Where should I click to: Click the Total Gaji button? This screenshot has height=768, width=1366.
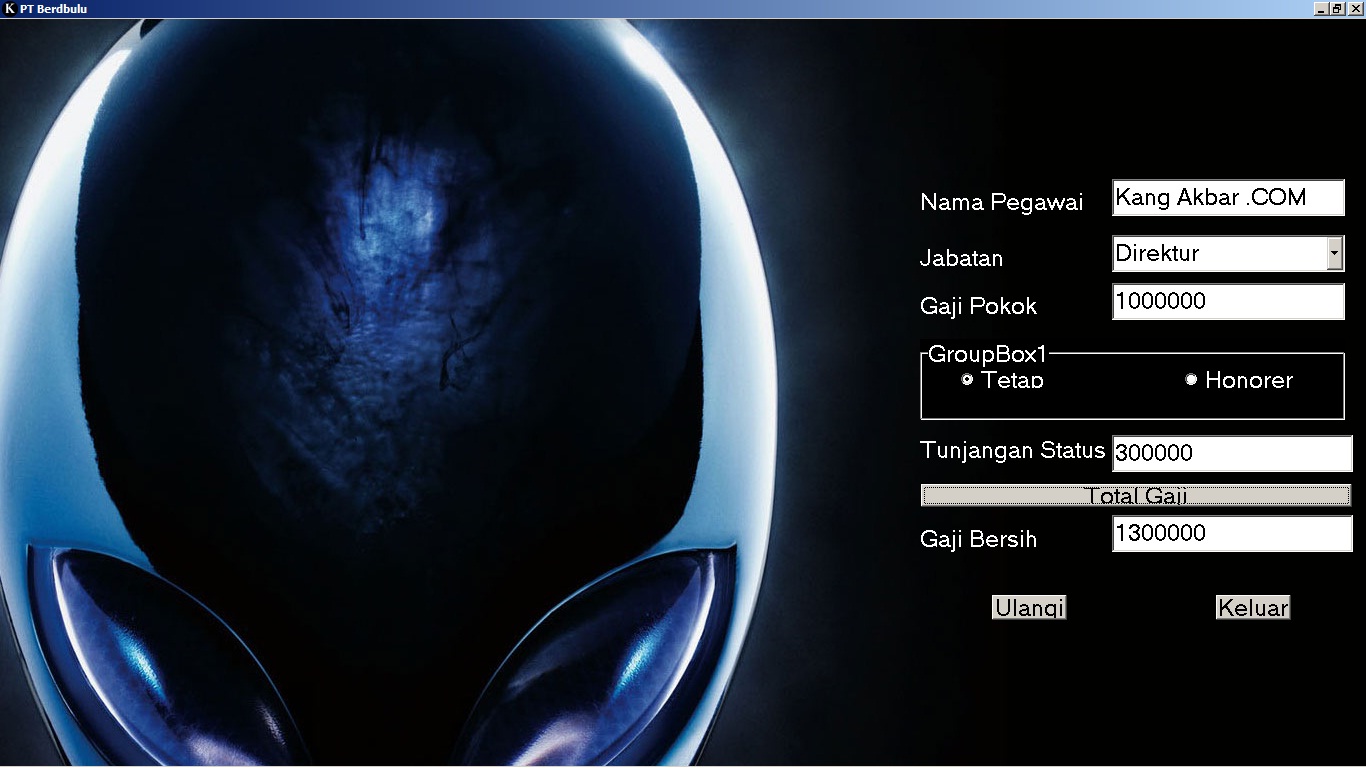[x=1136, y=495]
